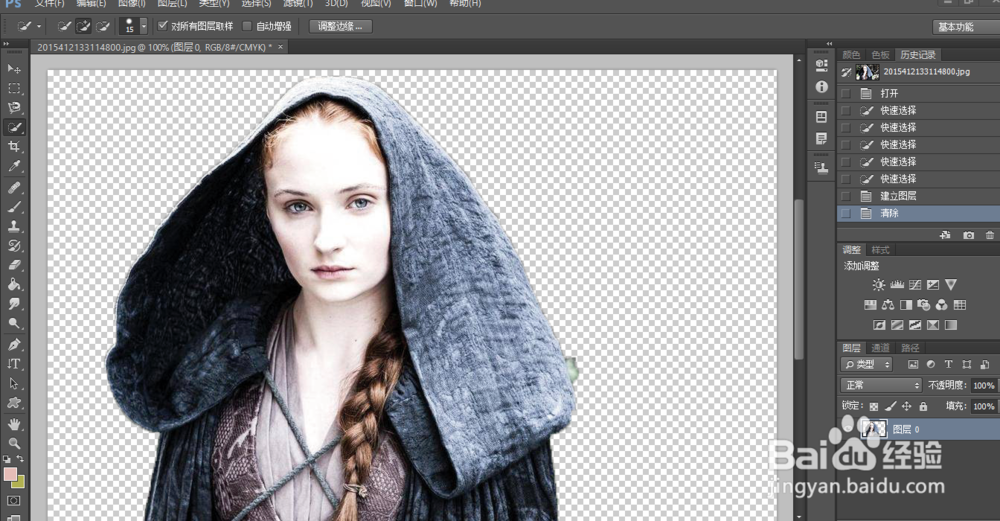
Task: Enable 自动增强 checkbox
Action: (247, 26)
